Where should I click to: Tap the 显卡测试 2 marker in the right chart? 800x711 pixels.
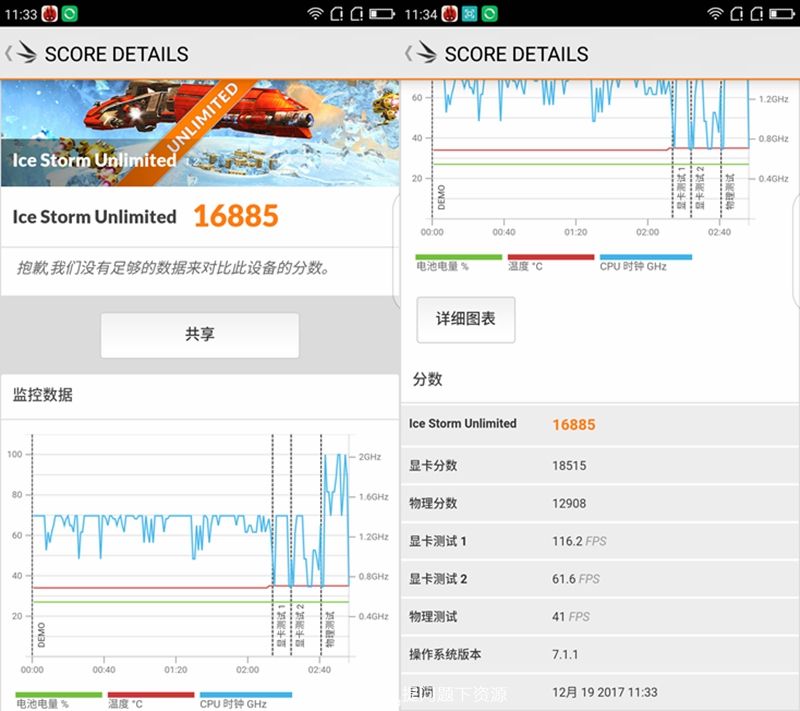700,188
